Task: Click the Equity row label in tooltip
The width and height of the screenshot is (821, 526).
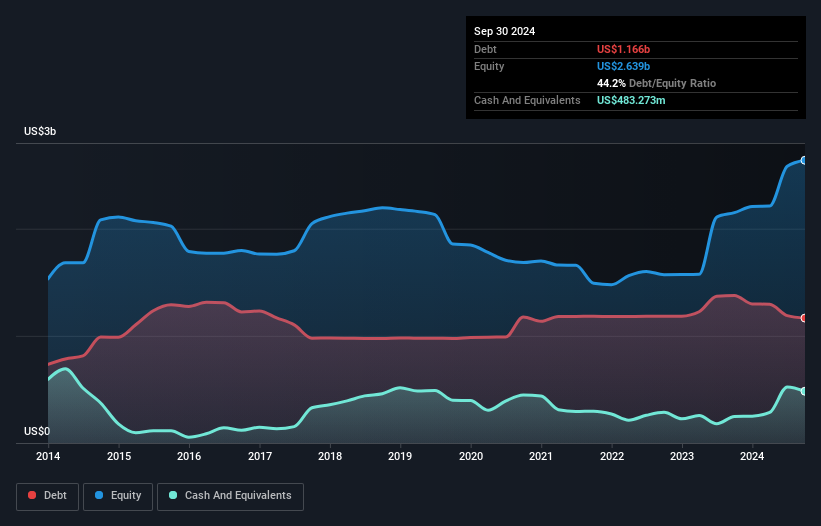Action: pyautogui.click(x=489, y=66)
